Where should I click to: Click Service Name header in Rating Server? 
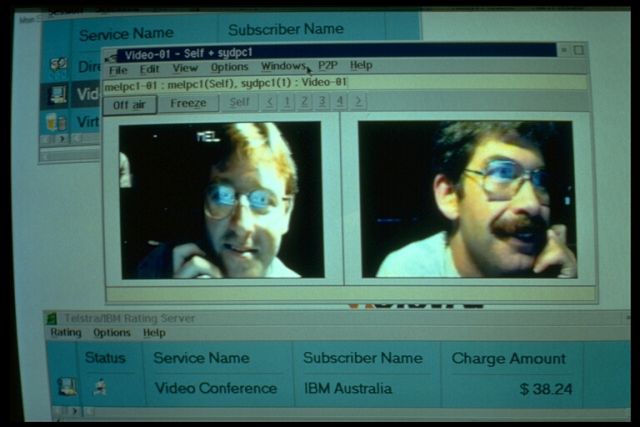[201, 358]
